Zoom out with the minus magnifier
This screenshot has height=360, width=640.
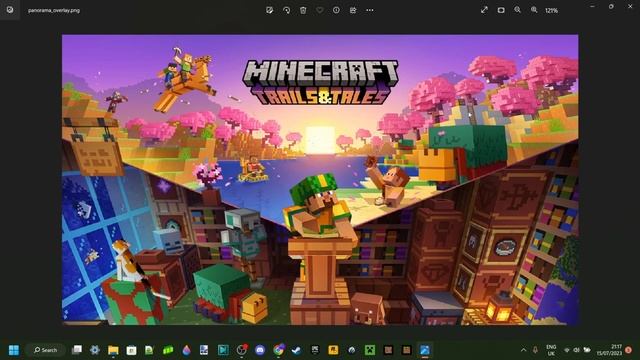[518, 10]
